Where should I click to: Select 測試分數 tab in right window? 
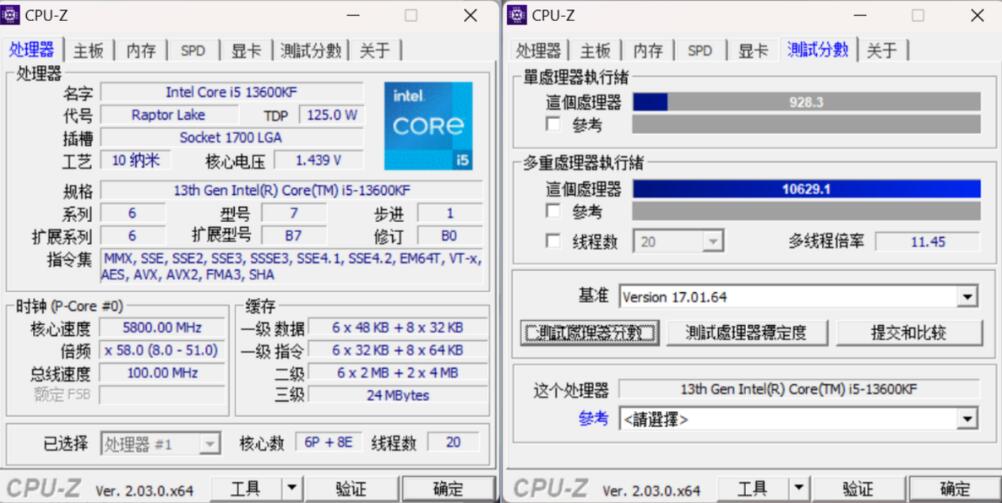click(x=817, y=49)
